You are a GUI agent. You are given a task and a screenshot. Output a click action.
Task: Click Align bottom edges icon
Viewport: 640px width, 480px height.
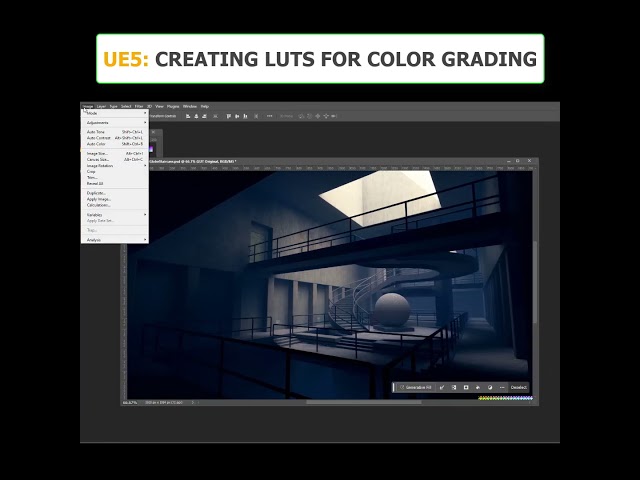[x=245, y=116]
